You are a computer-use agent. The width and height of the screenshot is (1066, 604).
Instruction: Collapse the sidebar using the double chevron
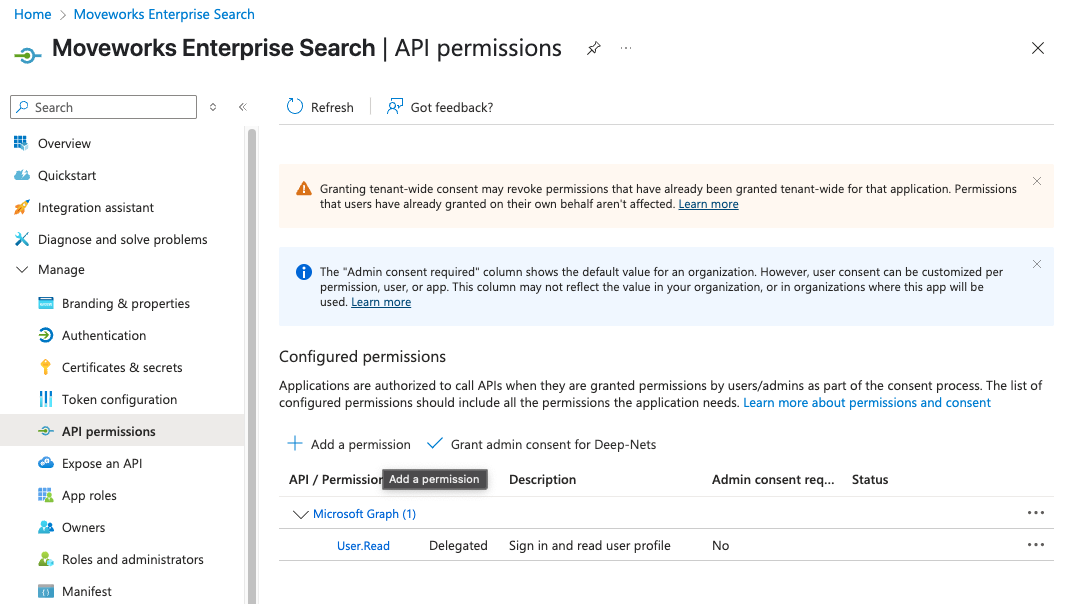click(x=242, y=107)
